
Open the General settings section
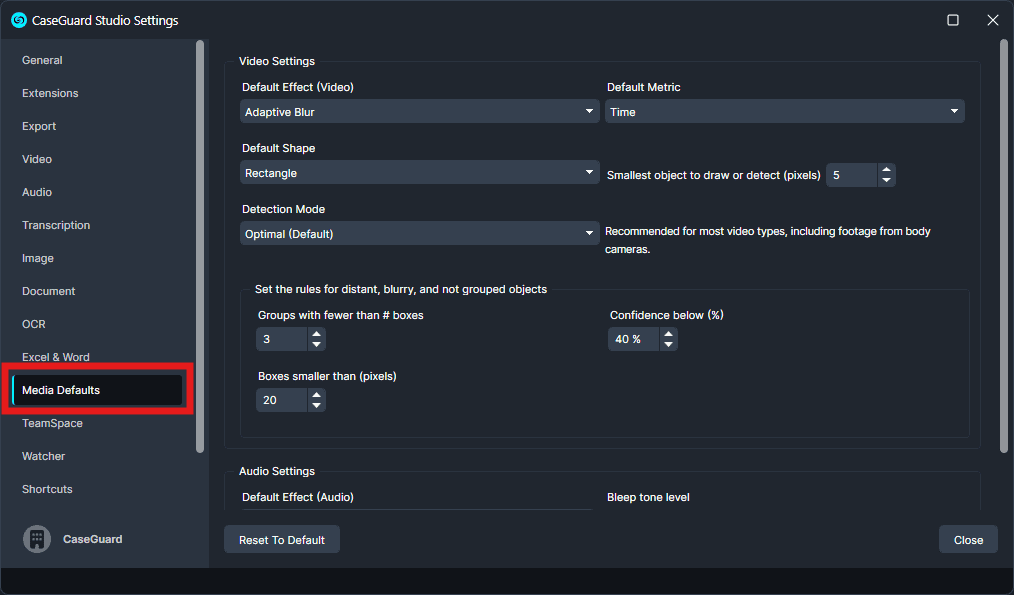click(x=42, y=60)
